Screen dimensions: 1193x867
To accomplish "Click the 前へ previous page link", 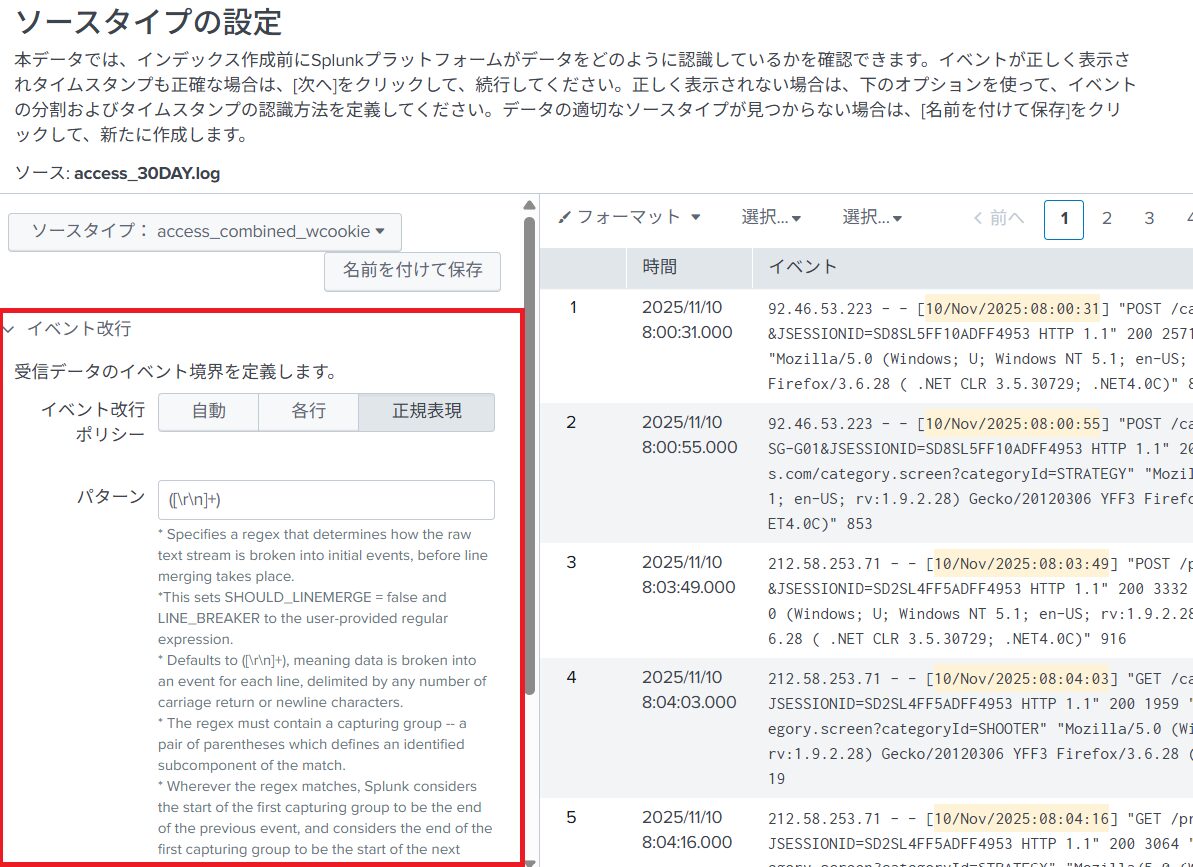I will [998, 218].
